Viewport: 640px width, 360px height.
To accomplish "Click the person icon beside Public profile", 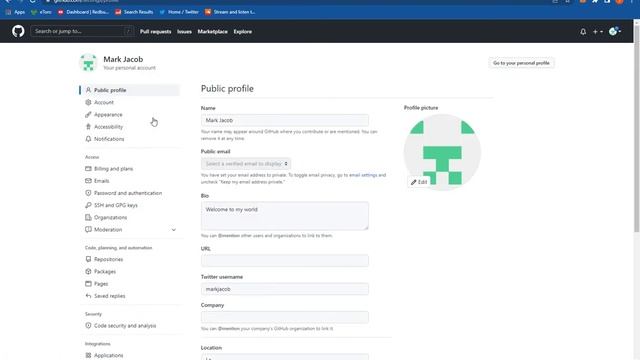I will click(x=88, y=90).
